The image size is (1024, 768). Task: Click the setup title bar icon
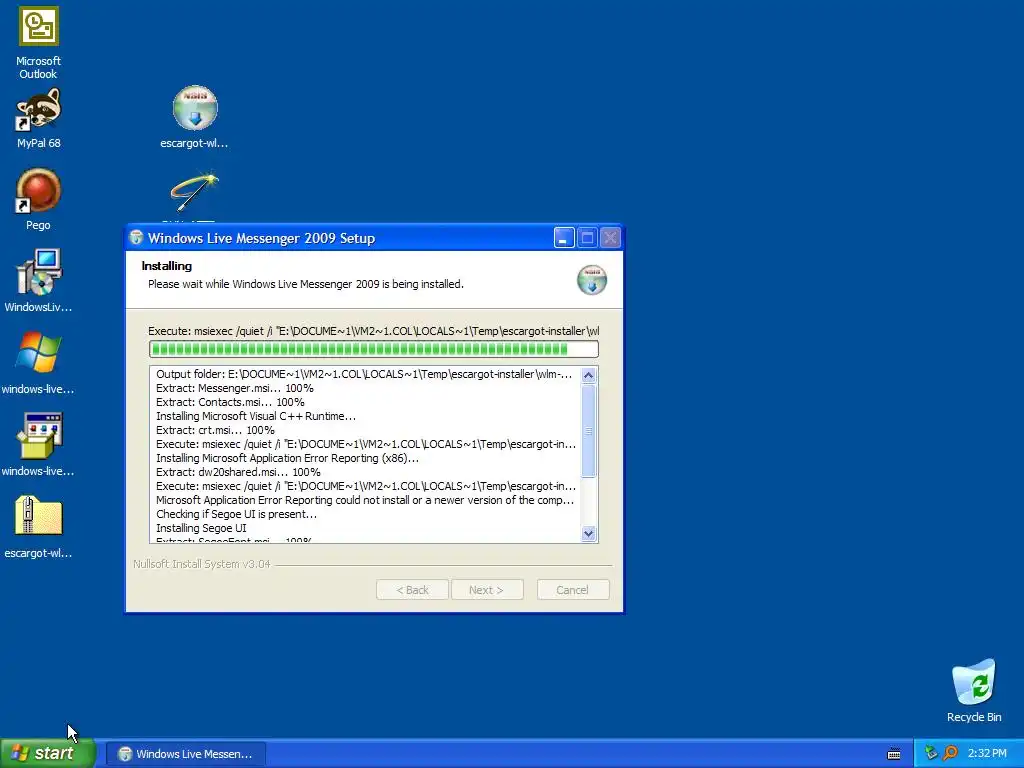[x=136, y=238]
